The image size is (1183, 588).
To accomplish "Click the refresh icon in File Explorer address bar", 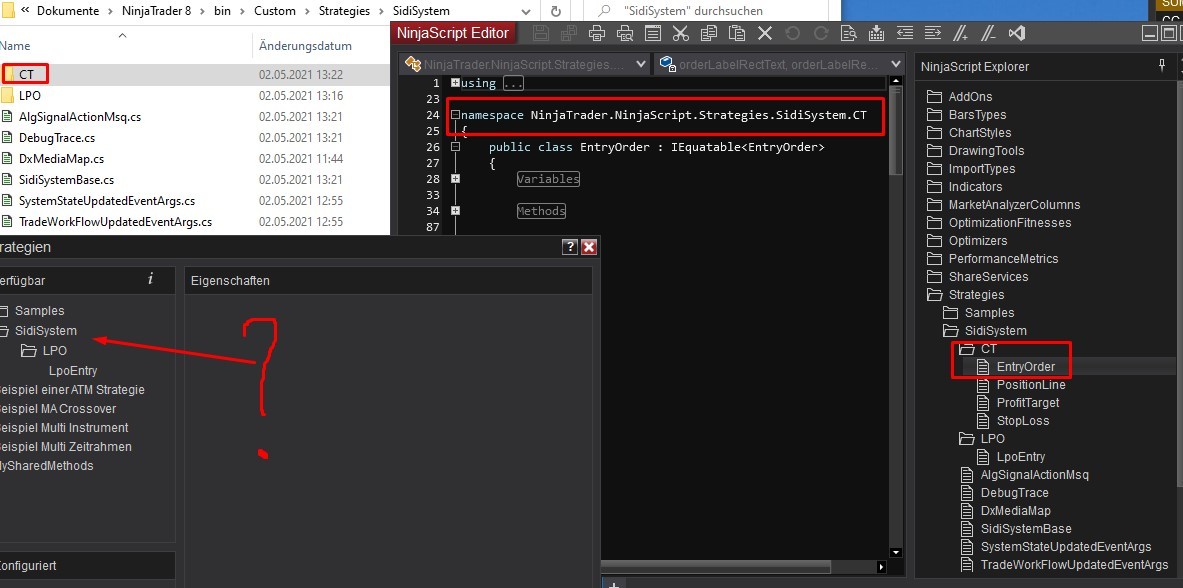I will [556, 11].
